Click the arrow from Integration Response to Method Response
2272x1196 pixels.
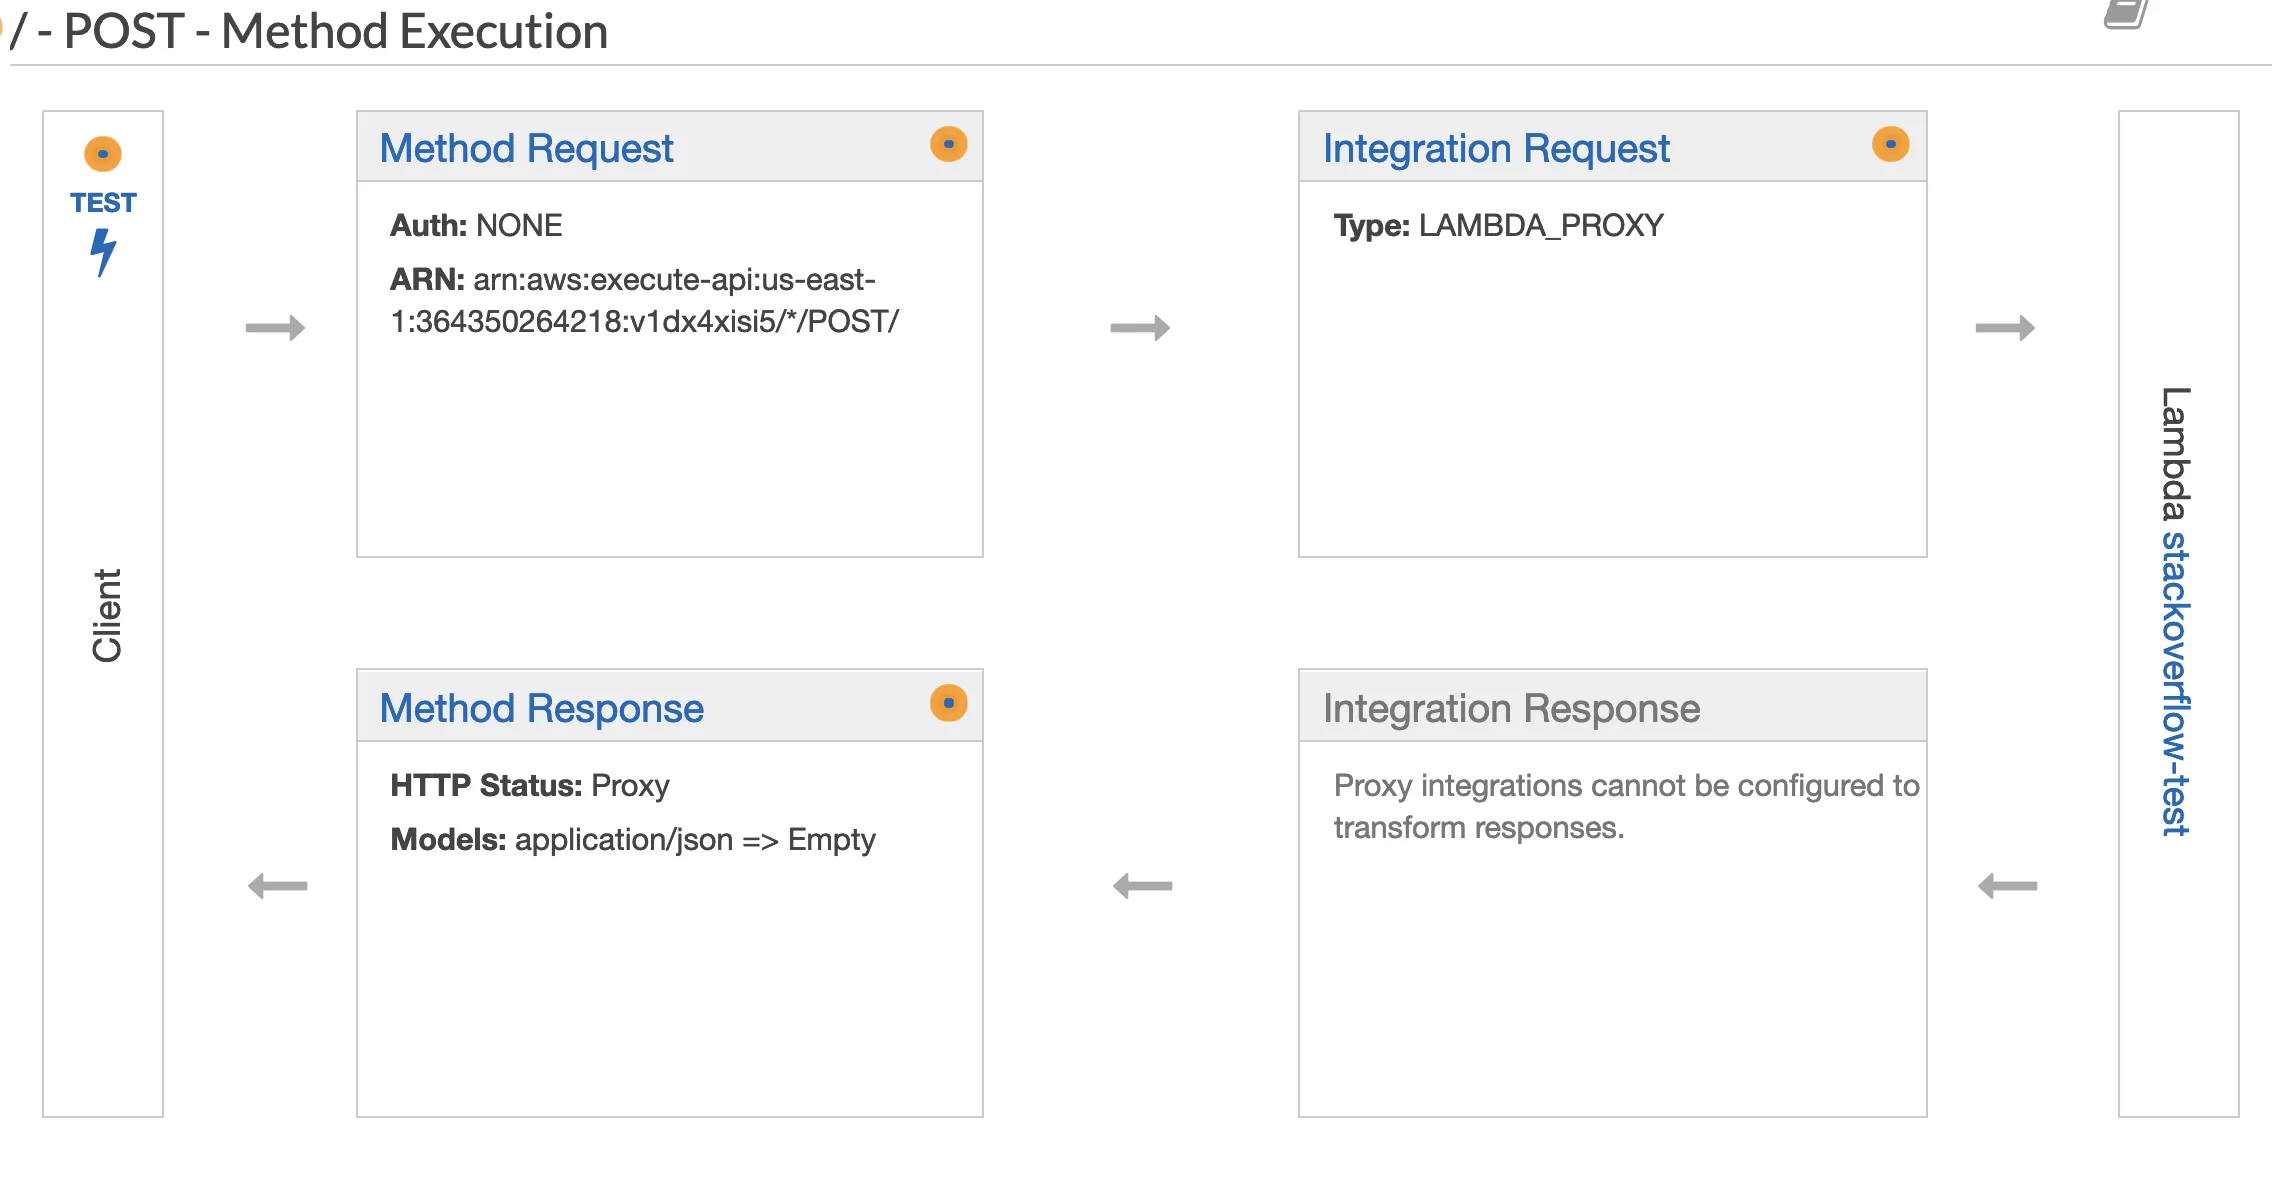[1142, 886]
